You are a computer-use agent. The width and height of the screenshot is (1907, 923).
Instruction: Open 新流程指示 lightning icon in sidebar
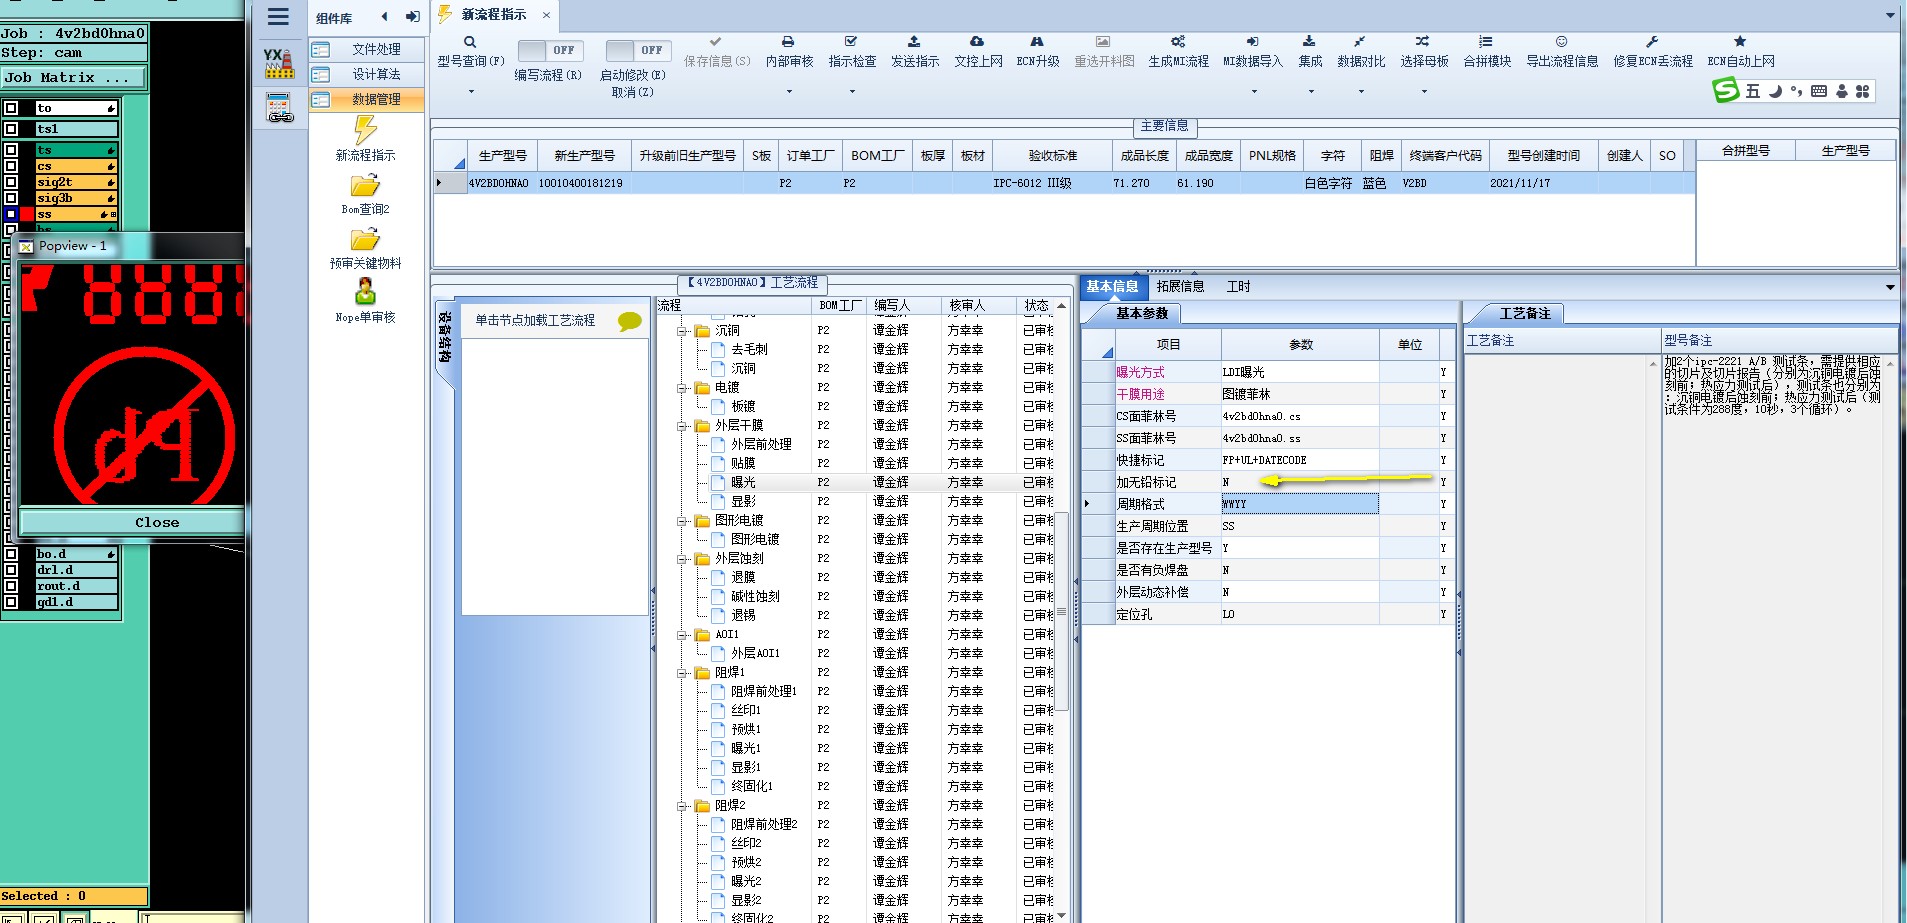365,130
